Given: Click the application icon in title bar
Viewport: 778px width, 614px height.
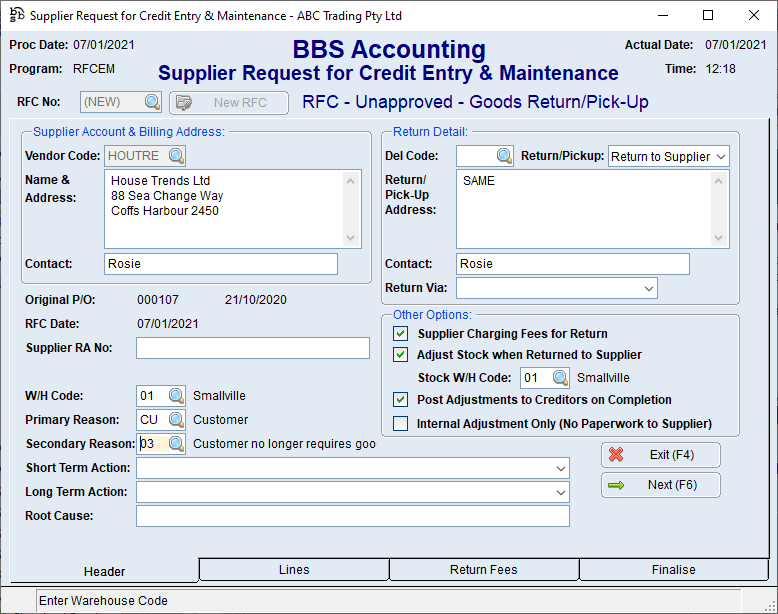Looking at the screenshot, I should tap(16, 15).
